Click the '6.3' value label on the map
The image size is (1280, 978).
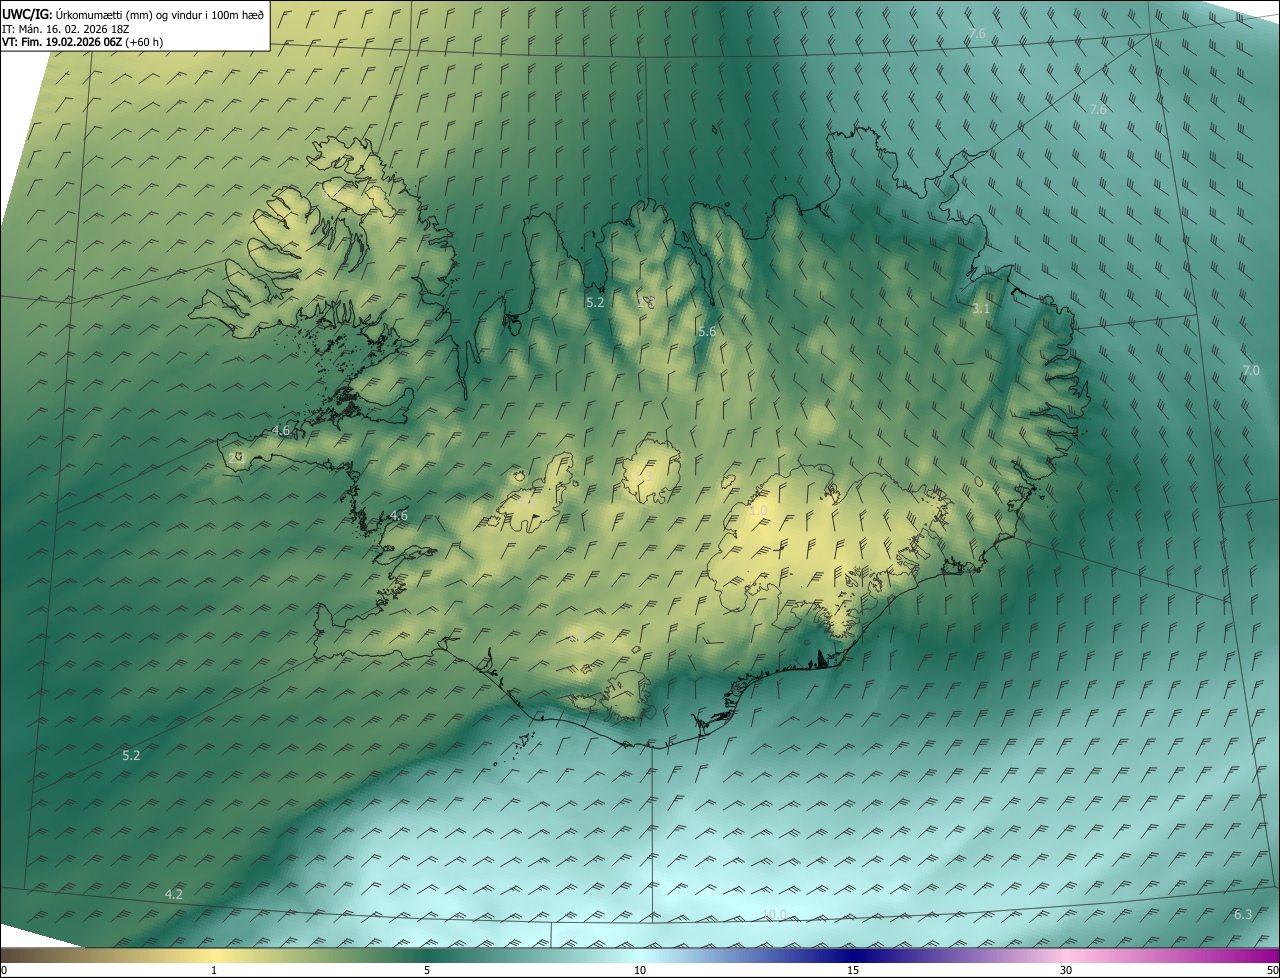1243,914
